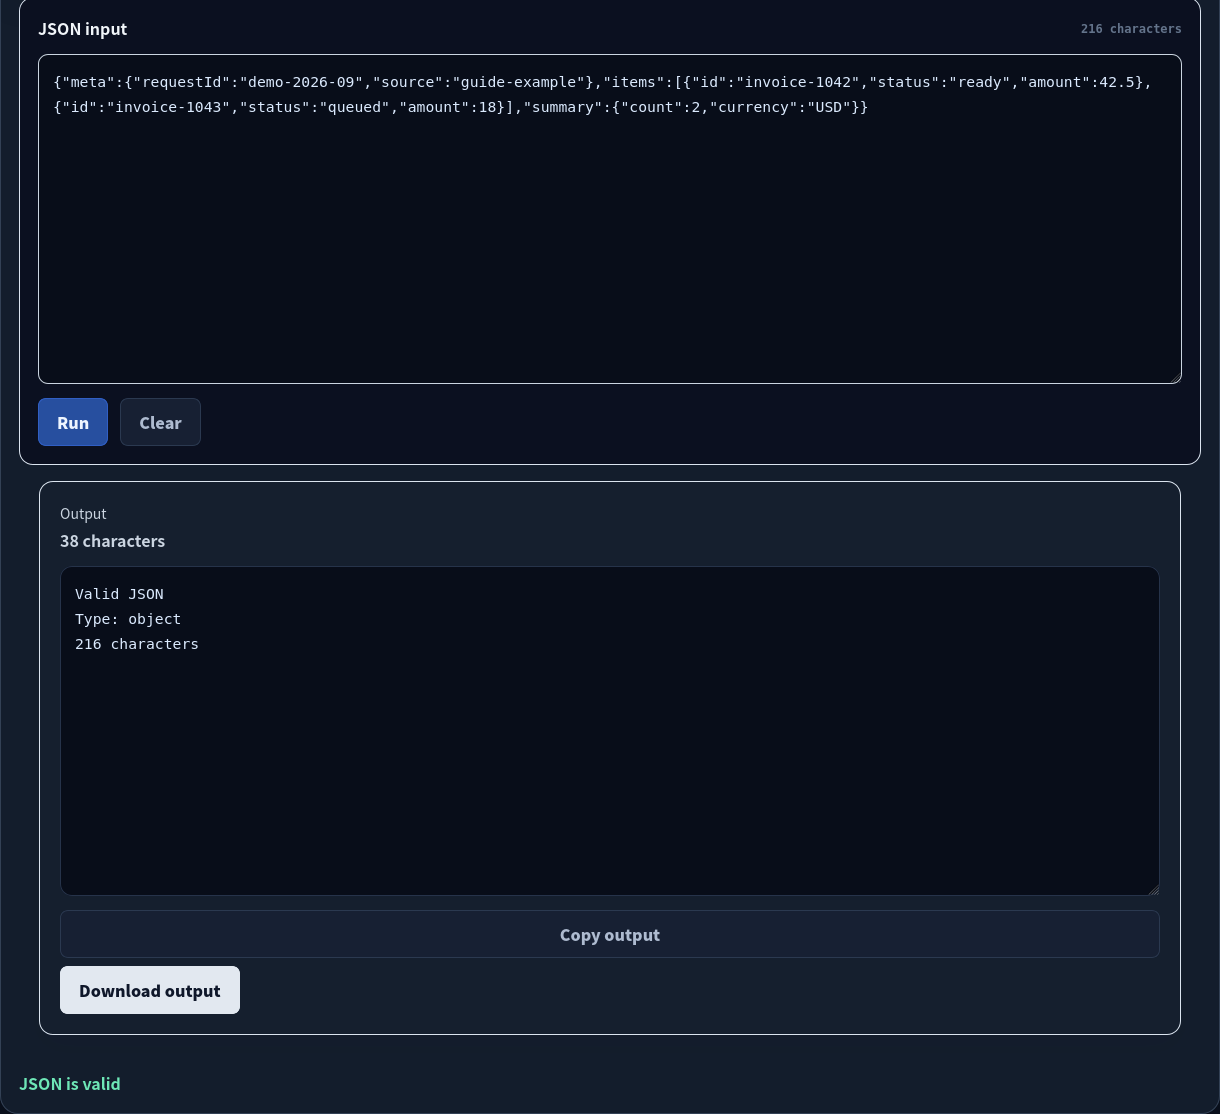
Task: Place the cursor on the "Type: object" output line
Action: coord(128,619)
